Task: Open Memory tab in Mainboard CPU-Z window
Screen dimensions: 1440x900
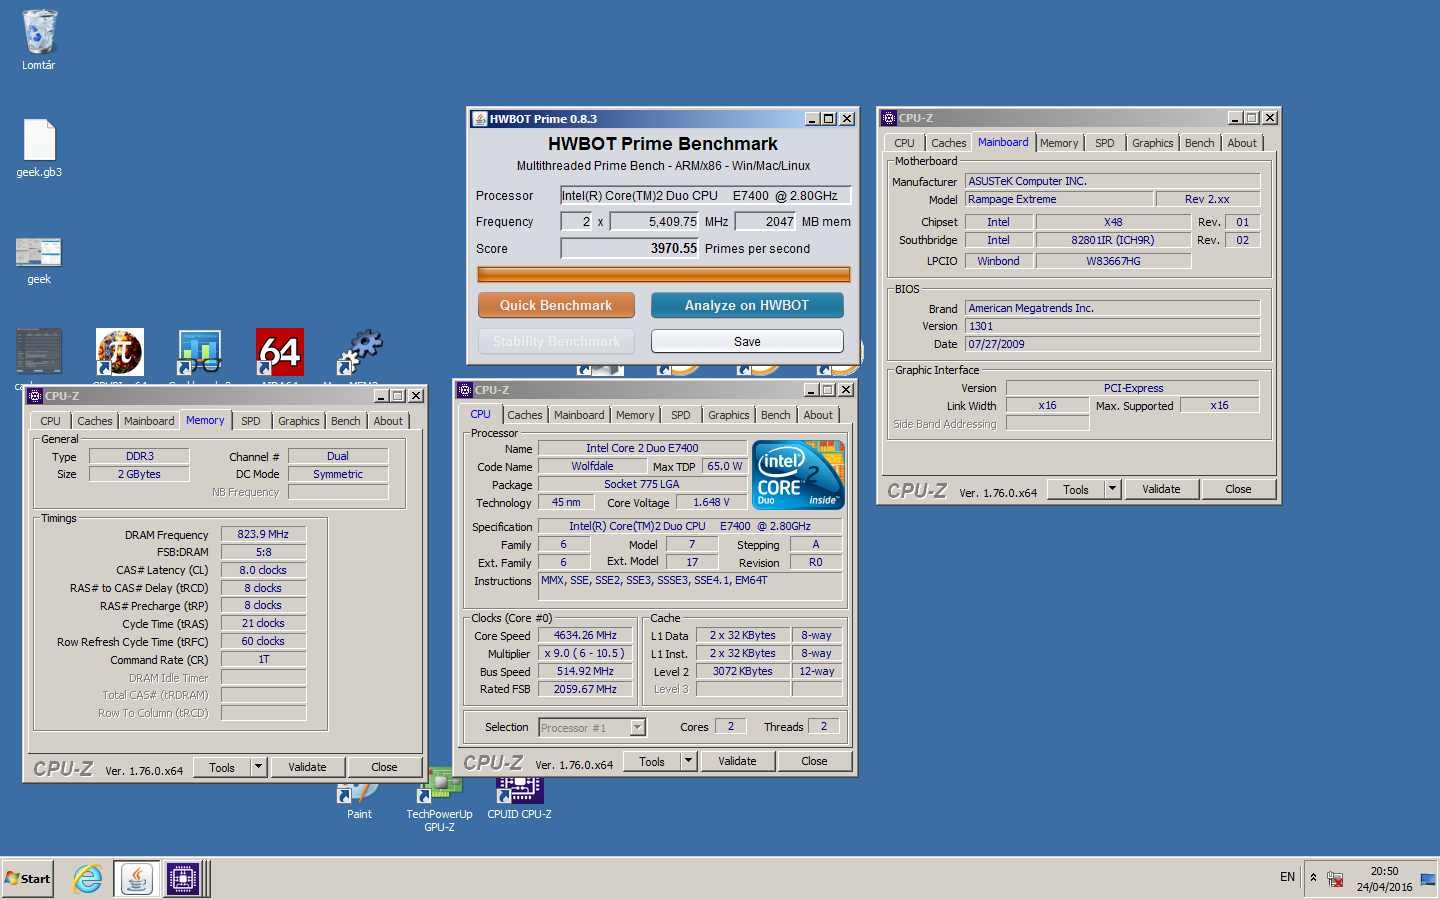Action: coord(1059,143)
